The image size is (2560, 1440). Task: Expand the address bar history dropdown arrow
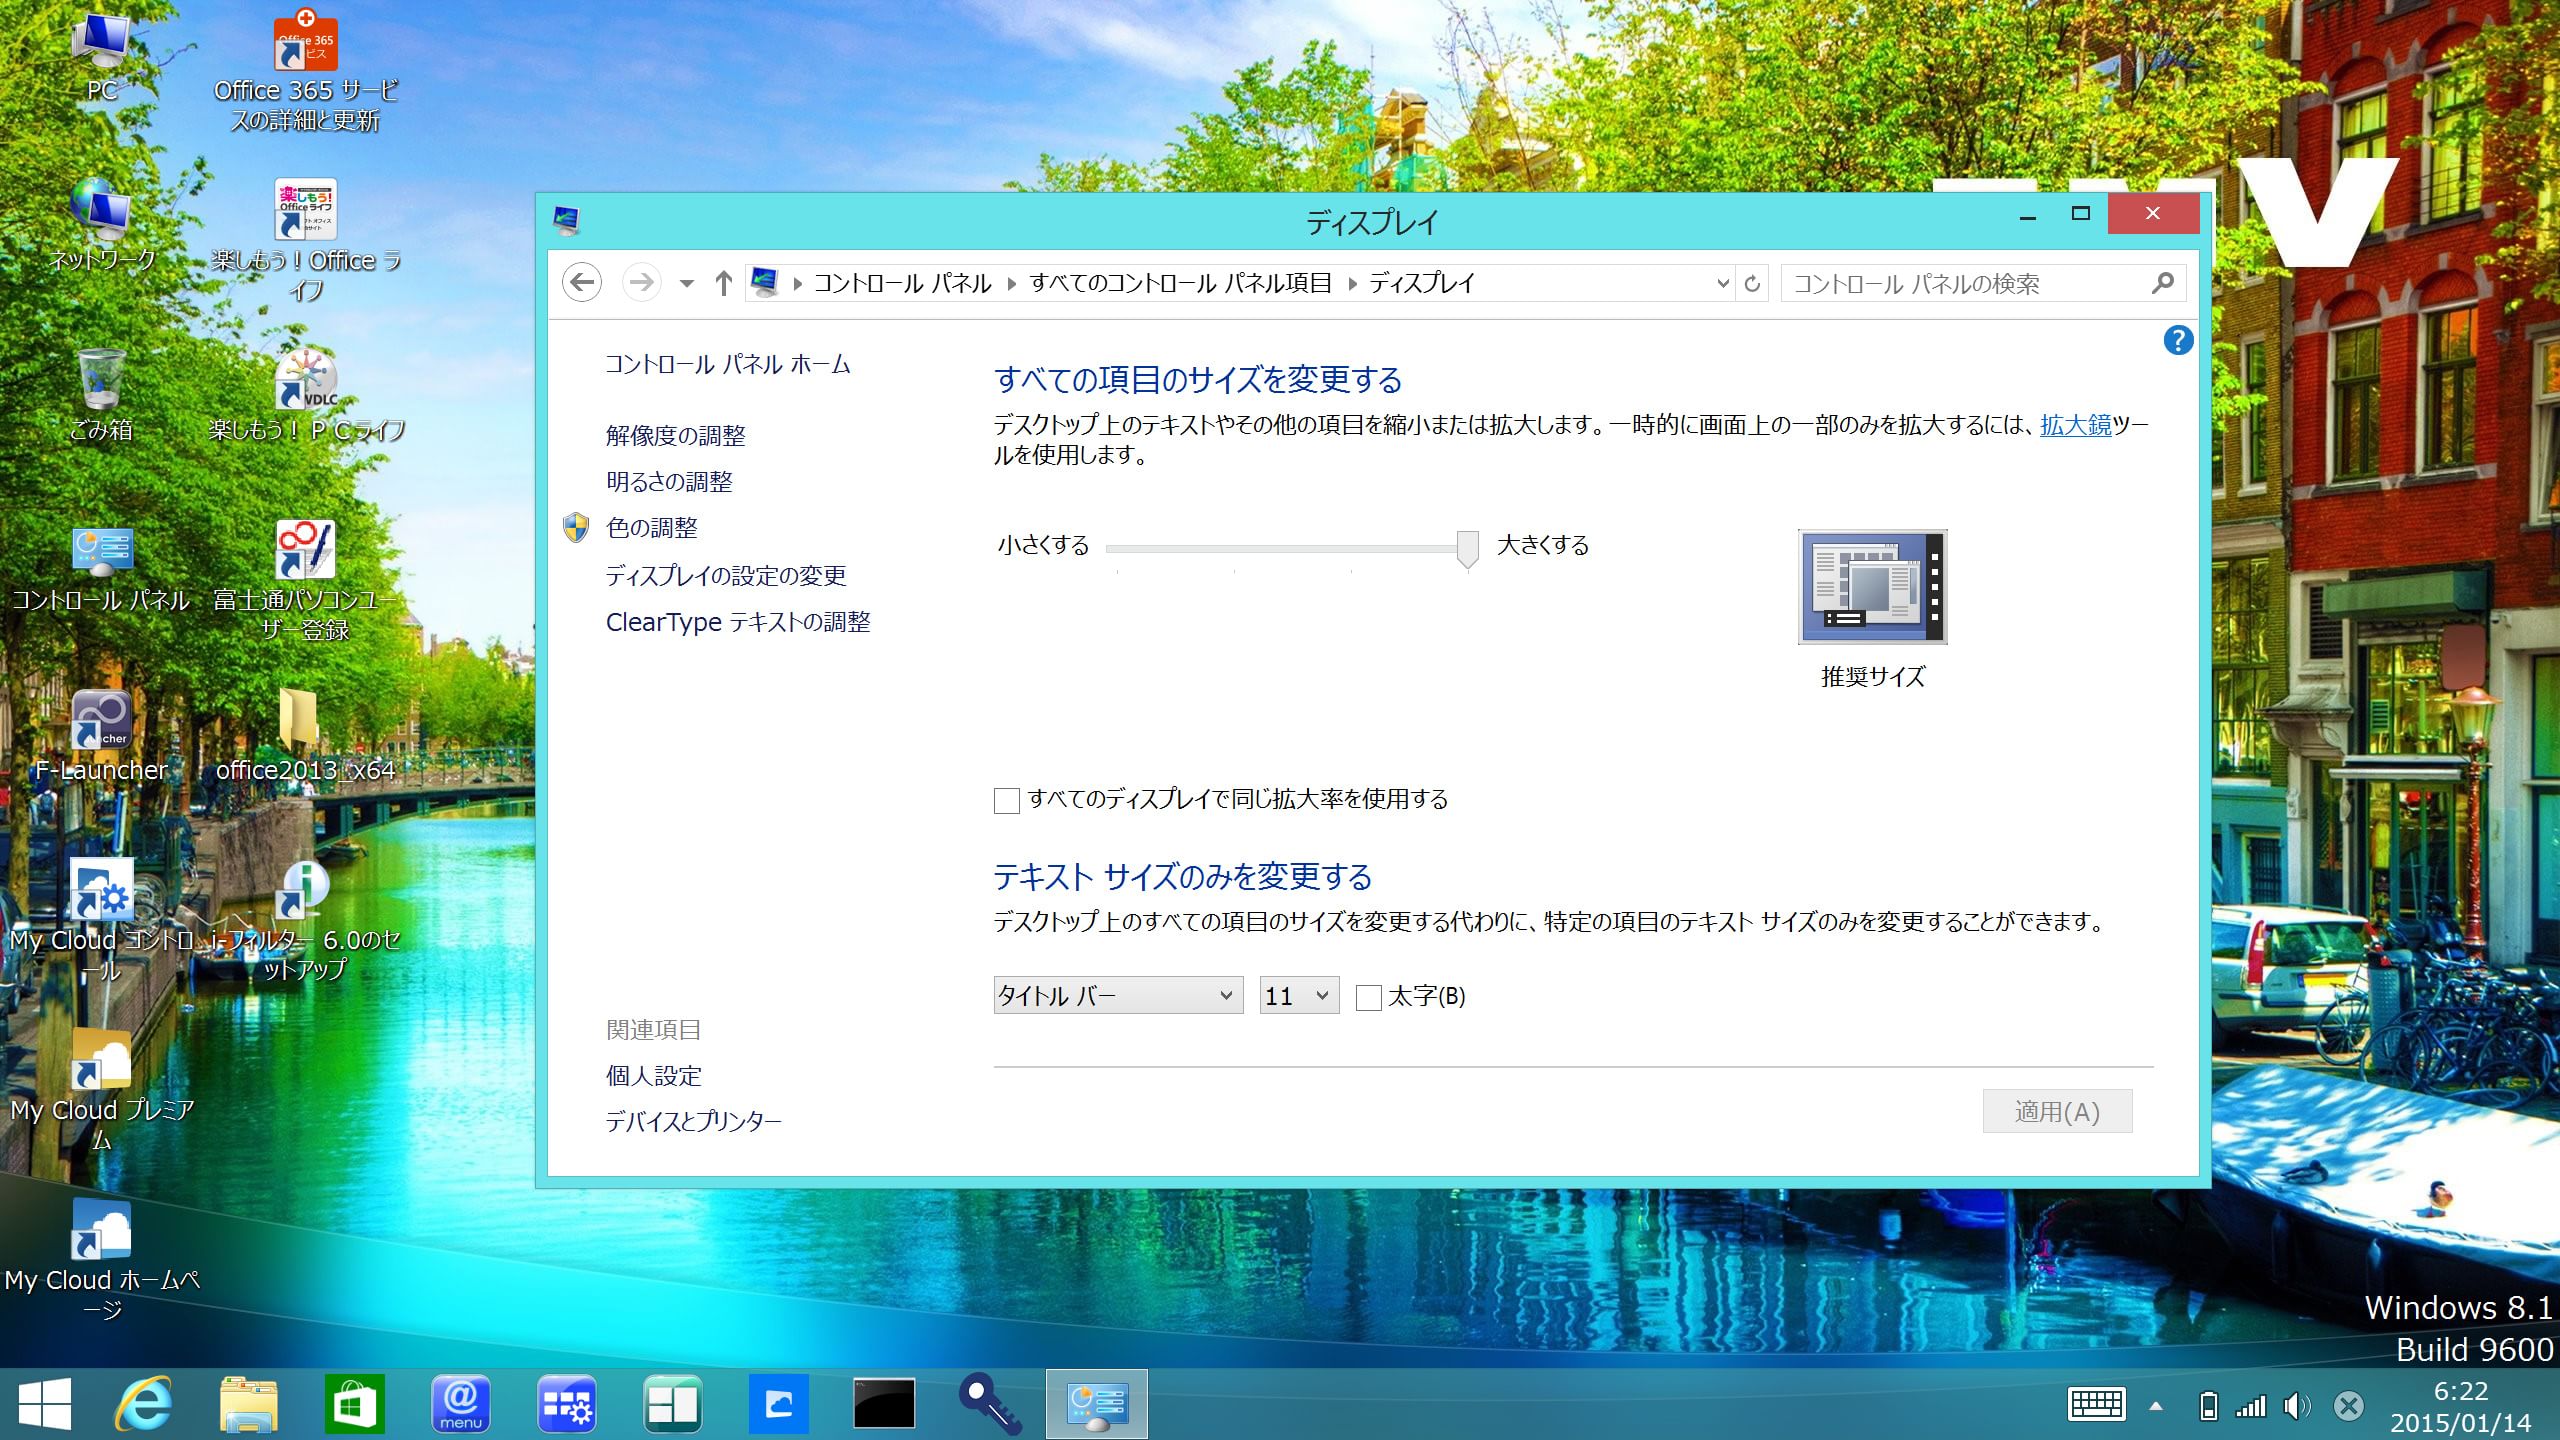(x=1722, y=284)
